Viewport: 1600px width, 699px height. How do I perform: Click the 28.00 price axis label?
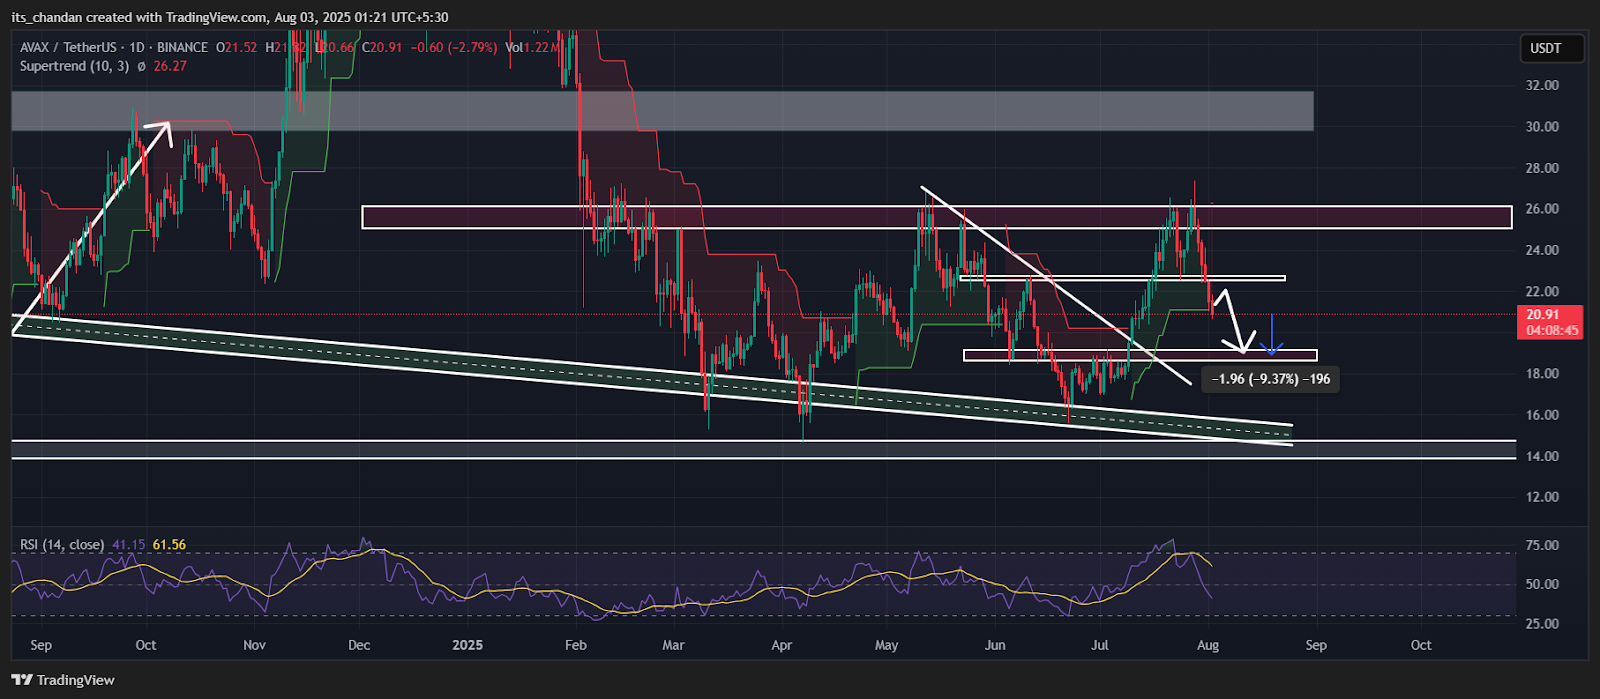(x=1542, y=168)
